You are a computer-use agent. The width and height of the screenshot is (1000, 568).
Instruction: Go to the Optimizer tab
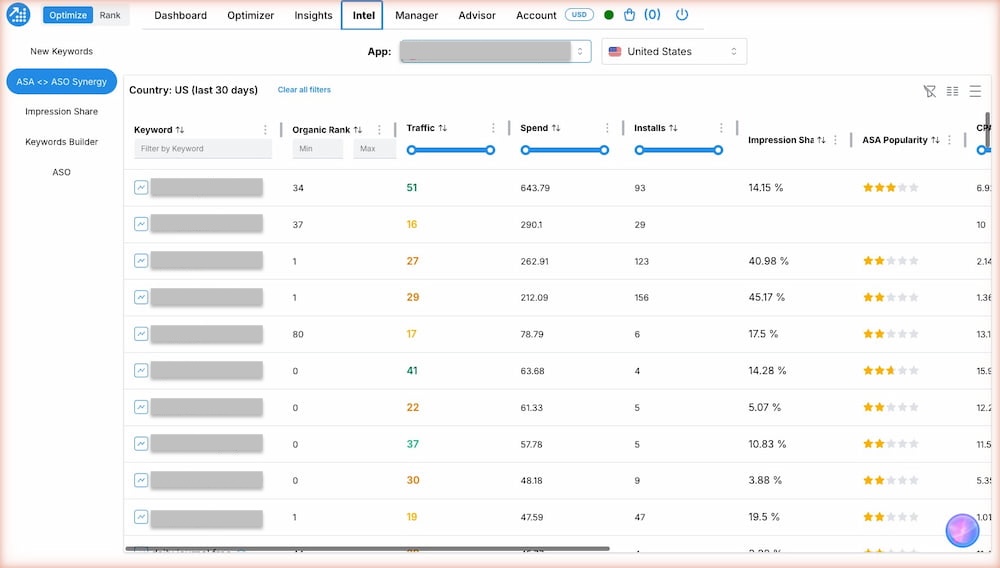pos(250,15)
